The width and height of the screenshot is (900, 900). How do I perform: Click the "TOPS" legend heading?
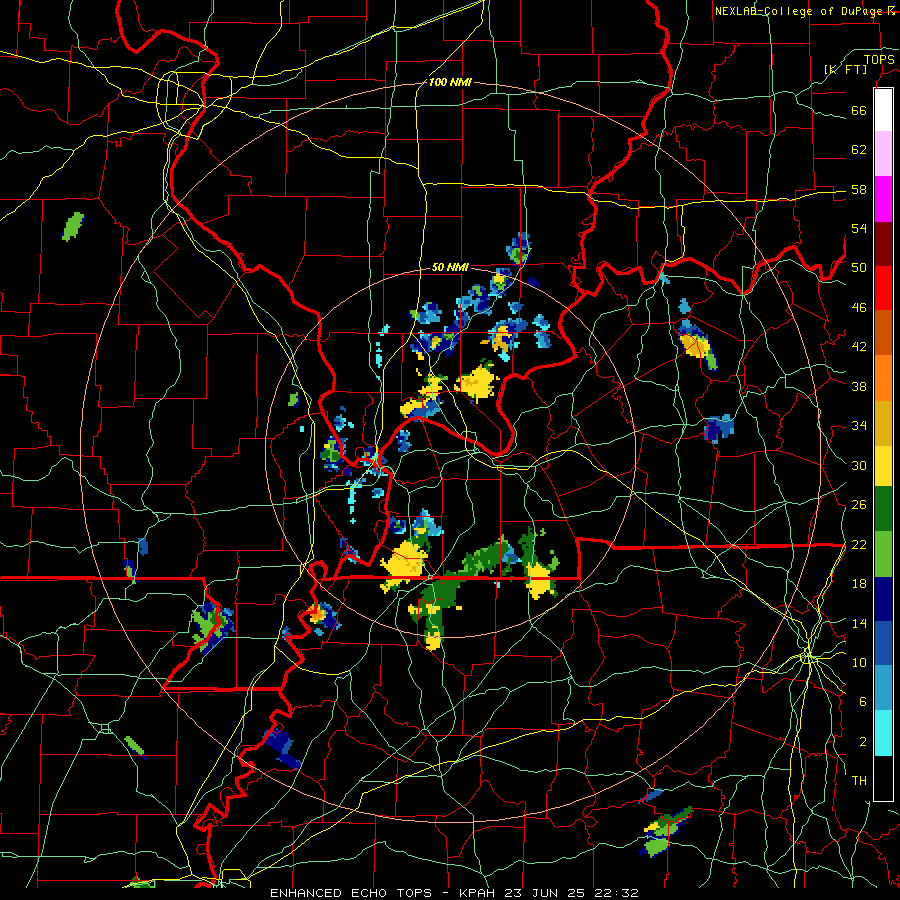coord(879,59)
